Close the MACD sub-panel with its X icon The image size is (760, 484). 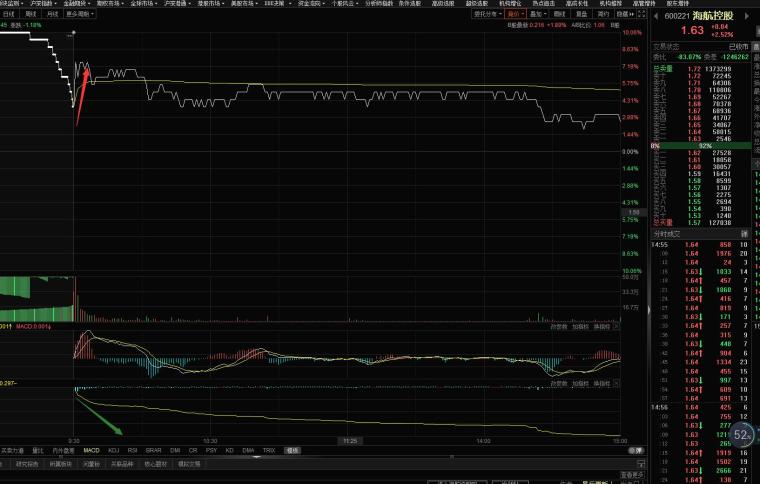pyautogui.click(x=616, y=327)
